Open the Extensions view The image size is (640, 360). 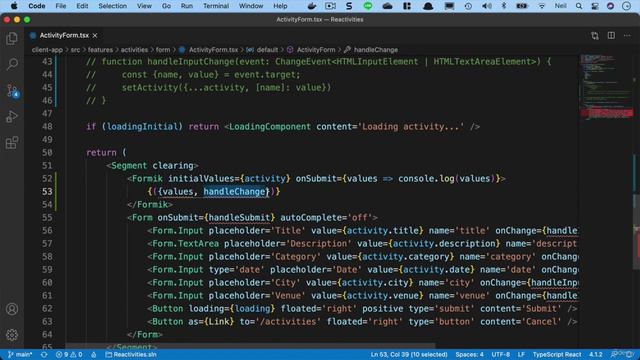coord(12,142)
